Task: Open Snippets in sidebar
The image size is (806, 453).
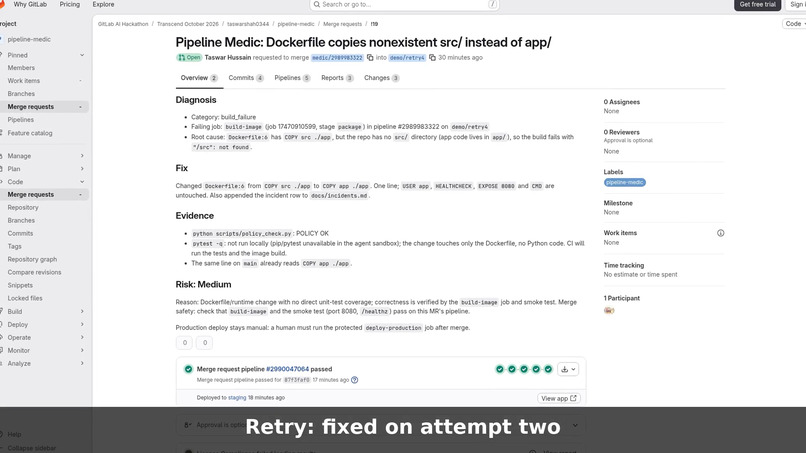Action: point(20,285)
